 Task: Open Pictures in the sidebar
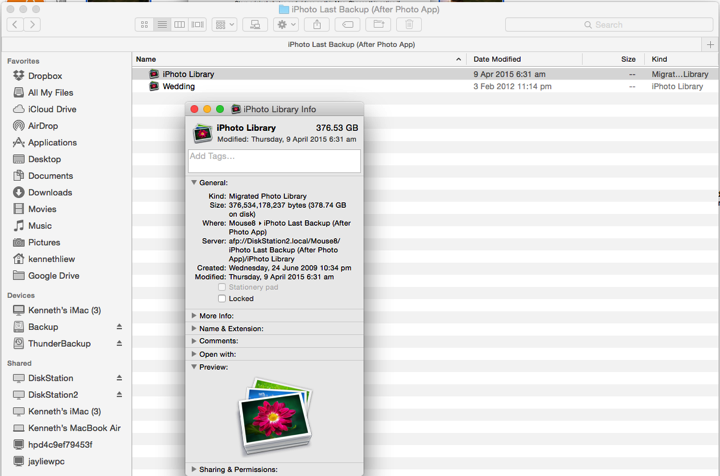point(44,242)
